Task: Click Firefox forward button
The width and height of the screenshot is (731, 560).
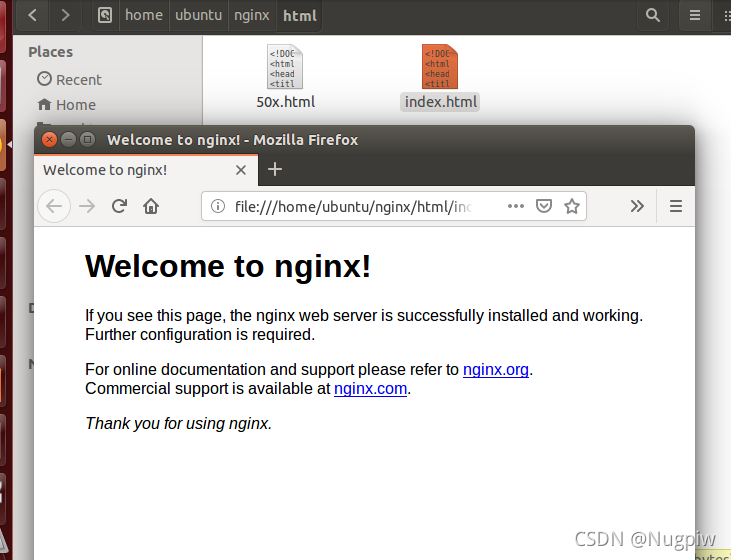Action: (87, 206)
